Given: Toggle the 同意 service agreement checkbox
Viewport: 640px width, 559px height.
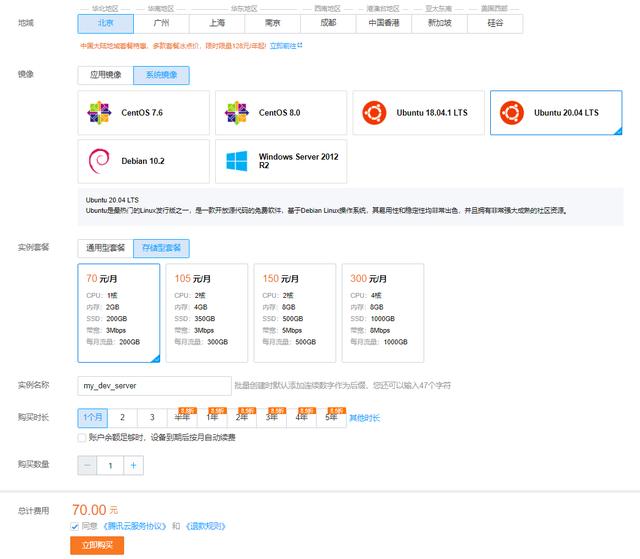Looking at the screenshot, I should pyautogui.click(x=75, y=526).
